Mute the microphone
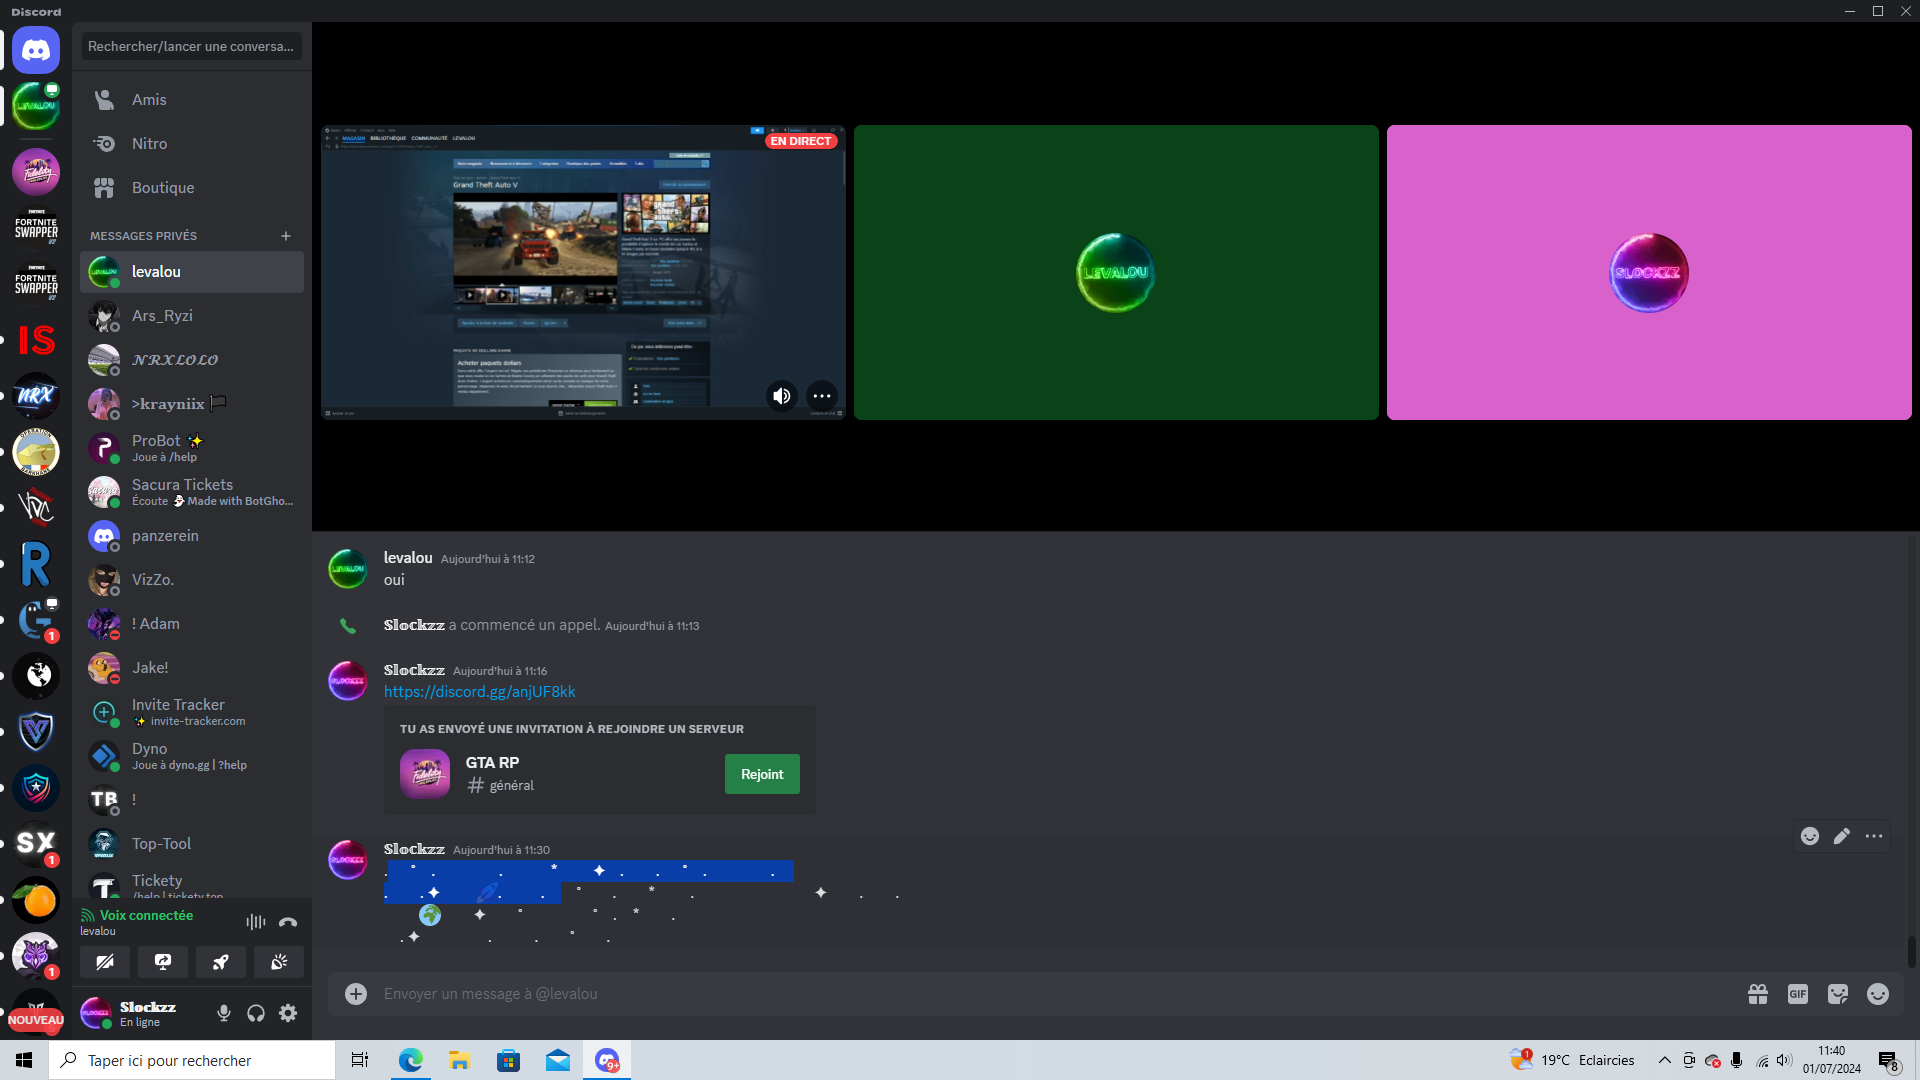This screenshot has height=1080, width=1920. point(224,1013)
